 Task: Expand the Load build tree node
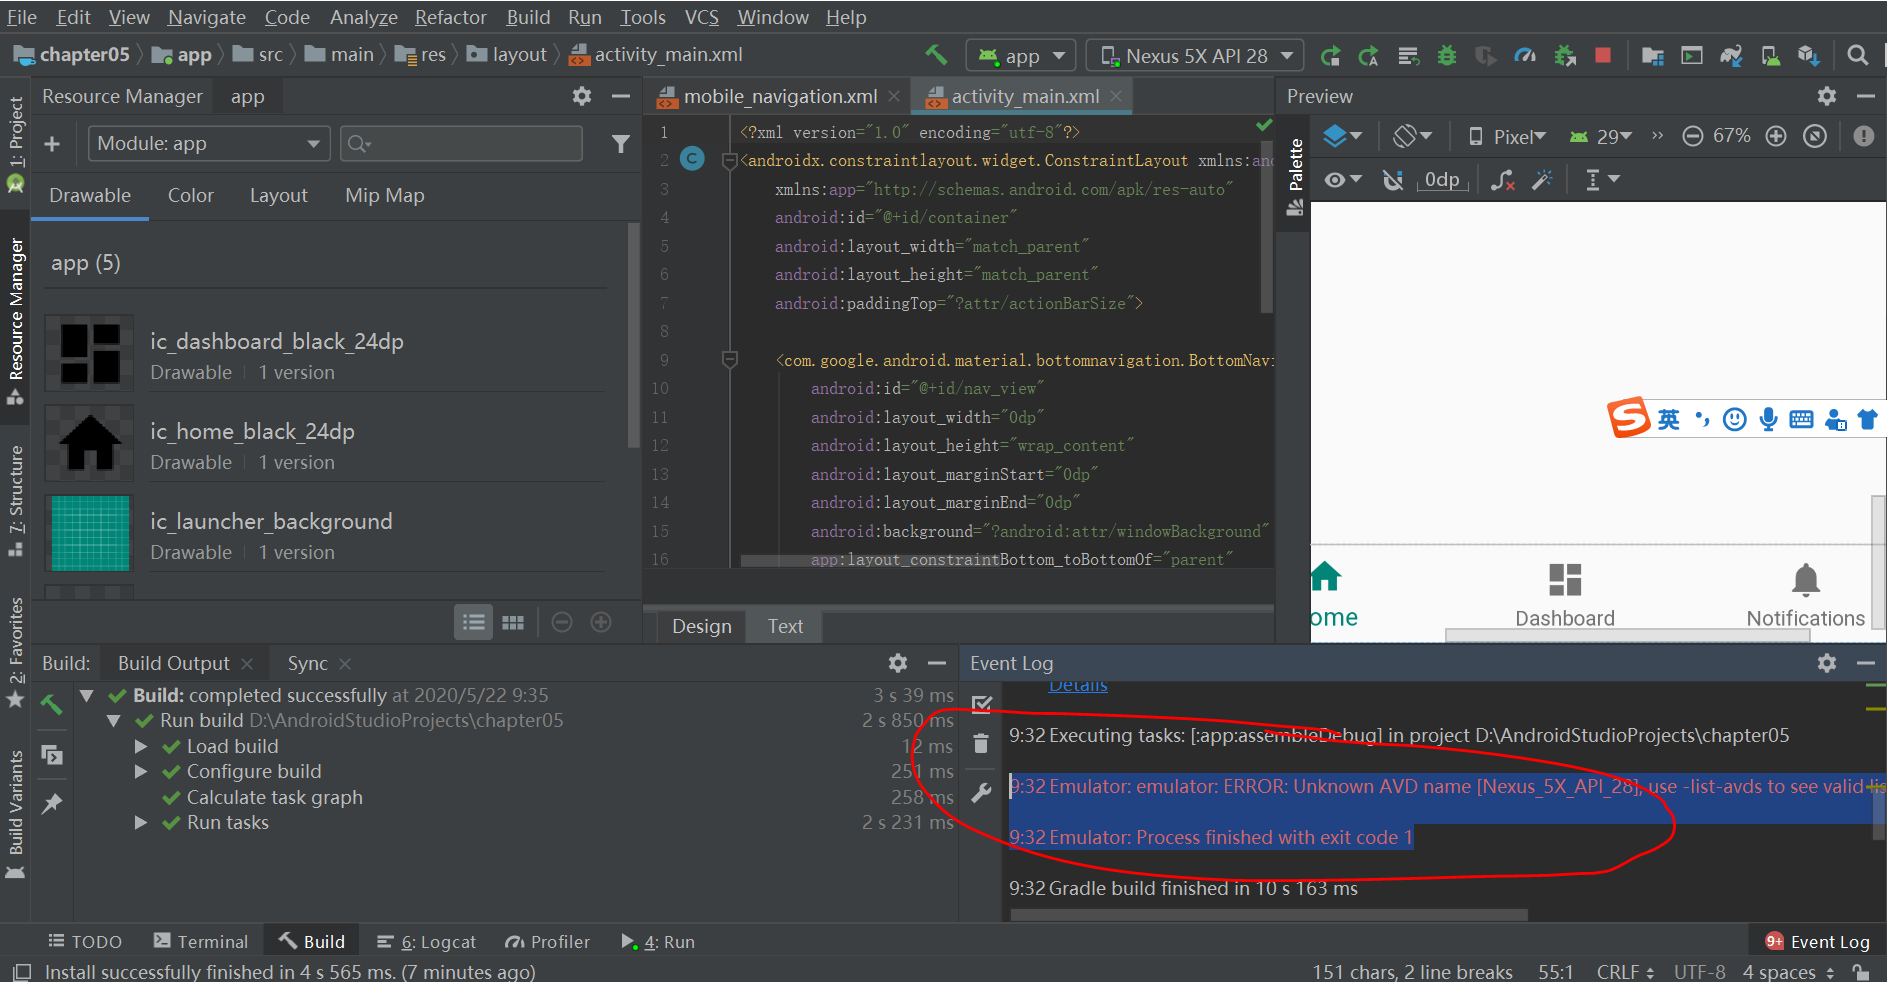point(141,747)
